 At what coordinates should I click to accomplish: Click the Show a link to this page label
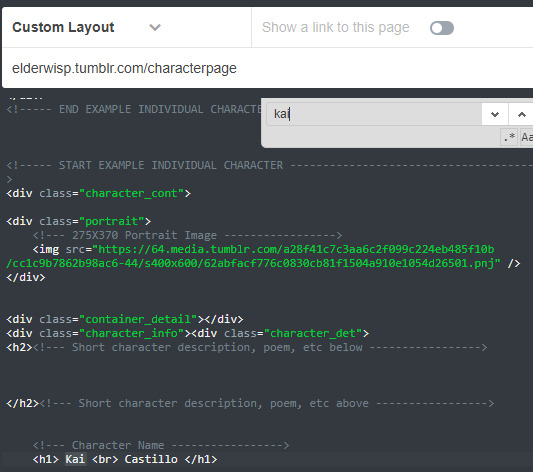[x=336, y=27]
